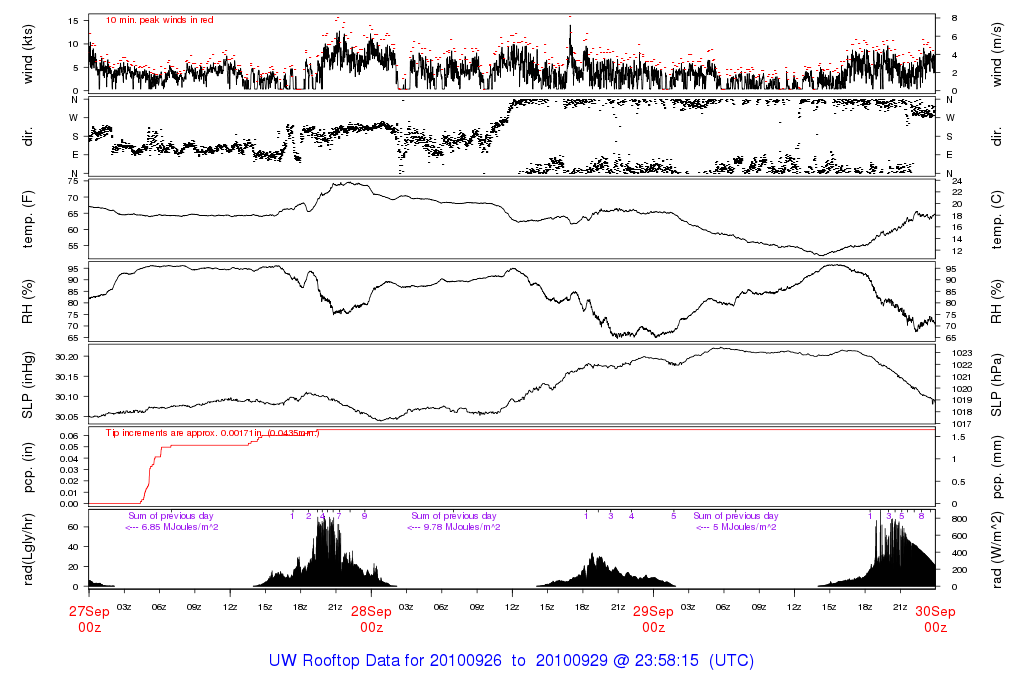1024x700 pixels.
Task: Click the '15' tick on wind (kts) axis
Action: pyautogui.click(x=73, y=21)
